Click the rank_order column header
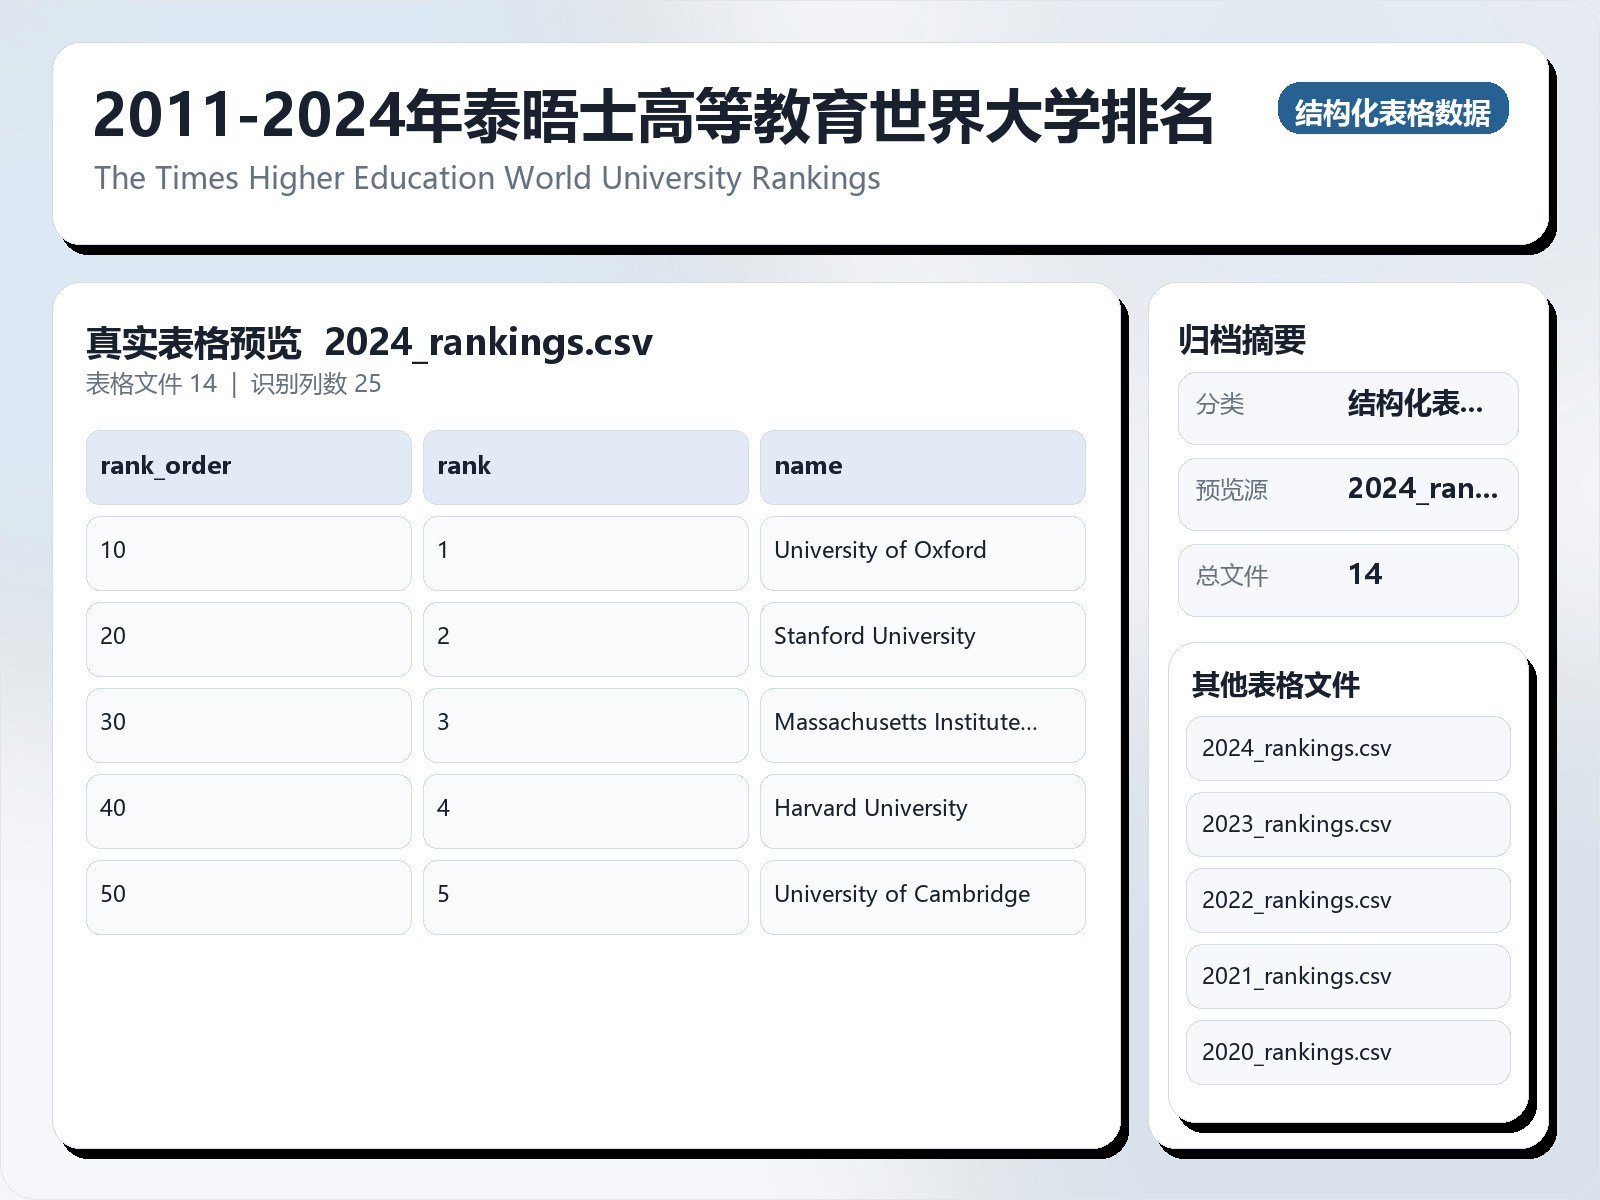1600x1200 pixels. click(248, 466)
